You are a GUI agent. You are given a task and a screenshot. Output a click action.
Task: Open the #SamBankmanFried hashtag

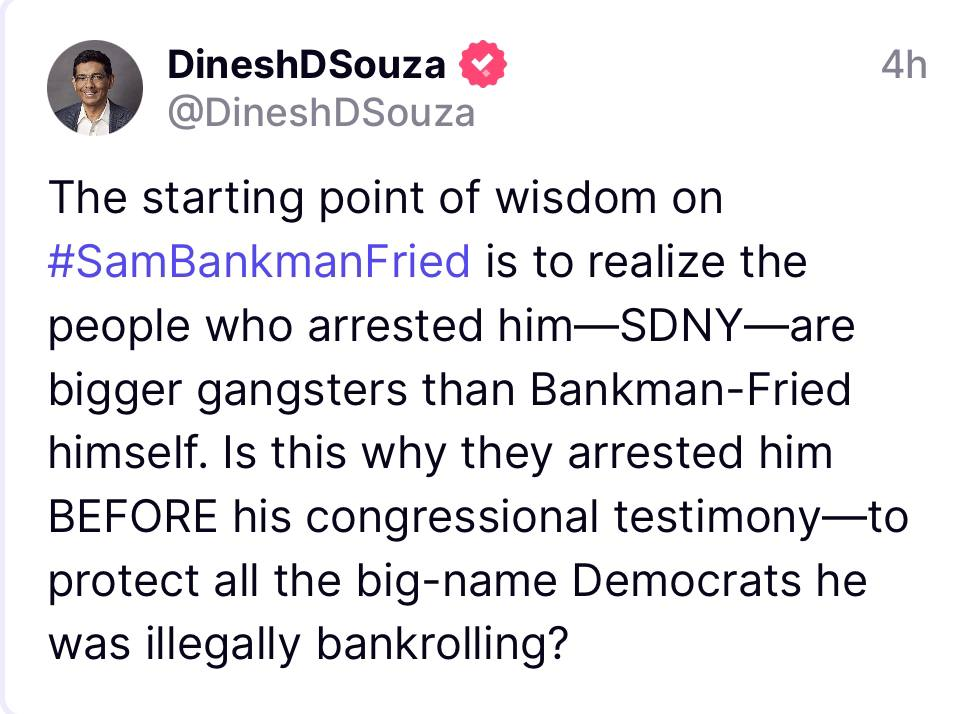tap(258, 262)
